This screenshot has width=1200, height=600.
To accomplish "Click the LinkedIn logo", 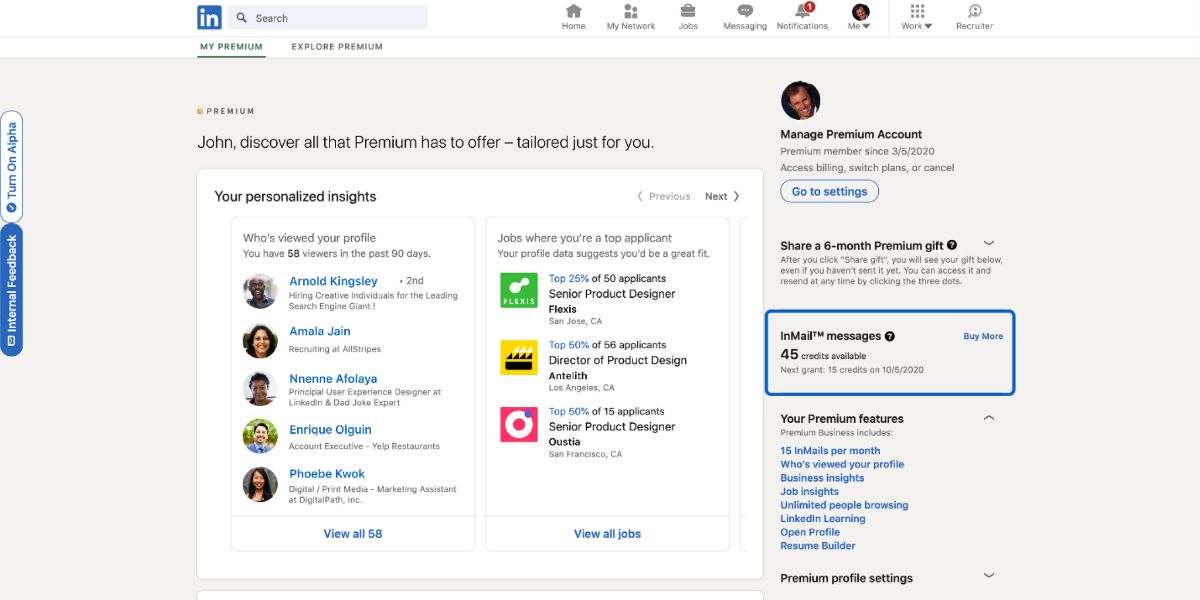I will click(209, 17).
